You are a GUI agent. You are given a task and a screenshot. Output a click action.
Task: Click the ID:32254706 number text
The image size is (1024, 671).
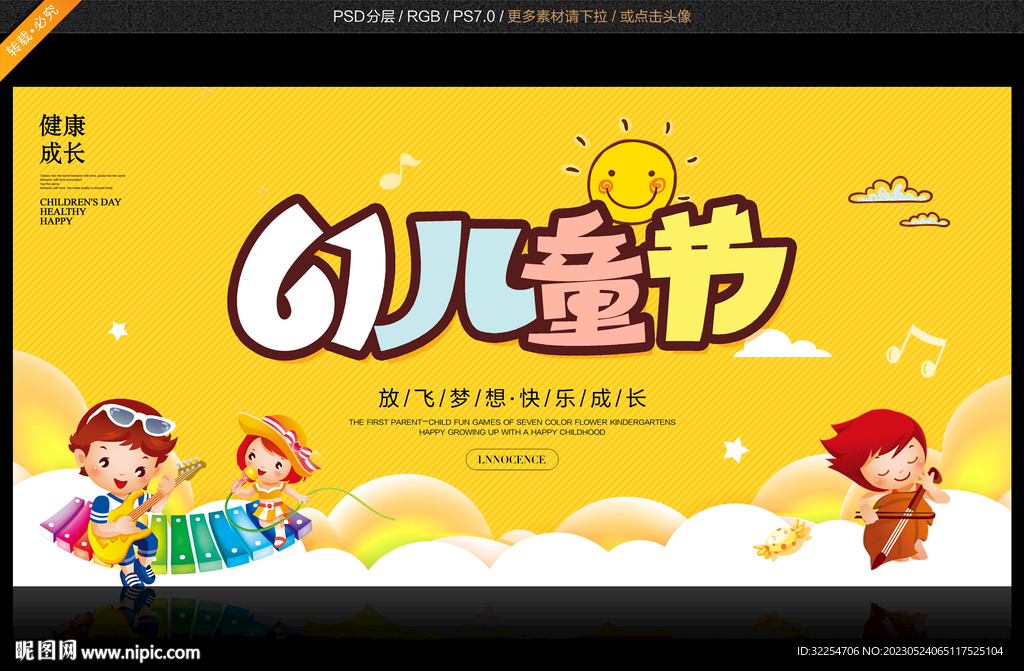click(x=828, y=651)
